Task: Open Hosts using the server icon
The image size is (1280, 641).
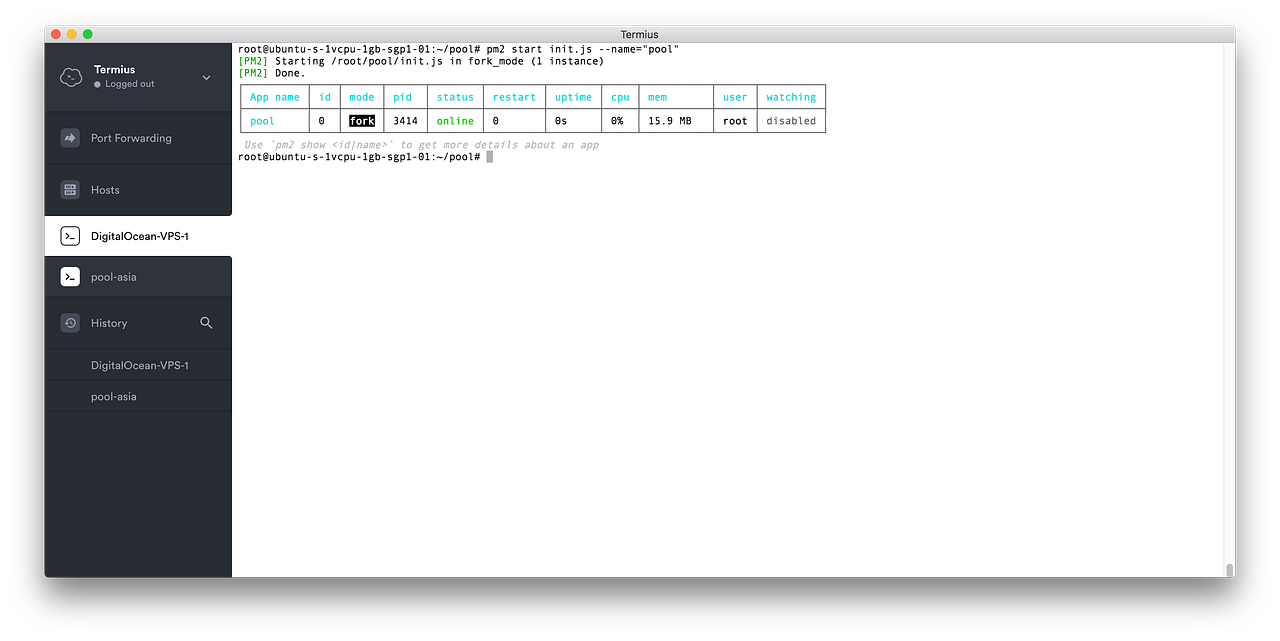Action: click(x=70, y=189)
